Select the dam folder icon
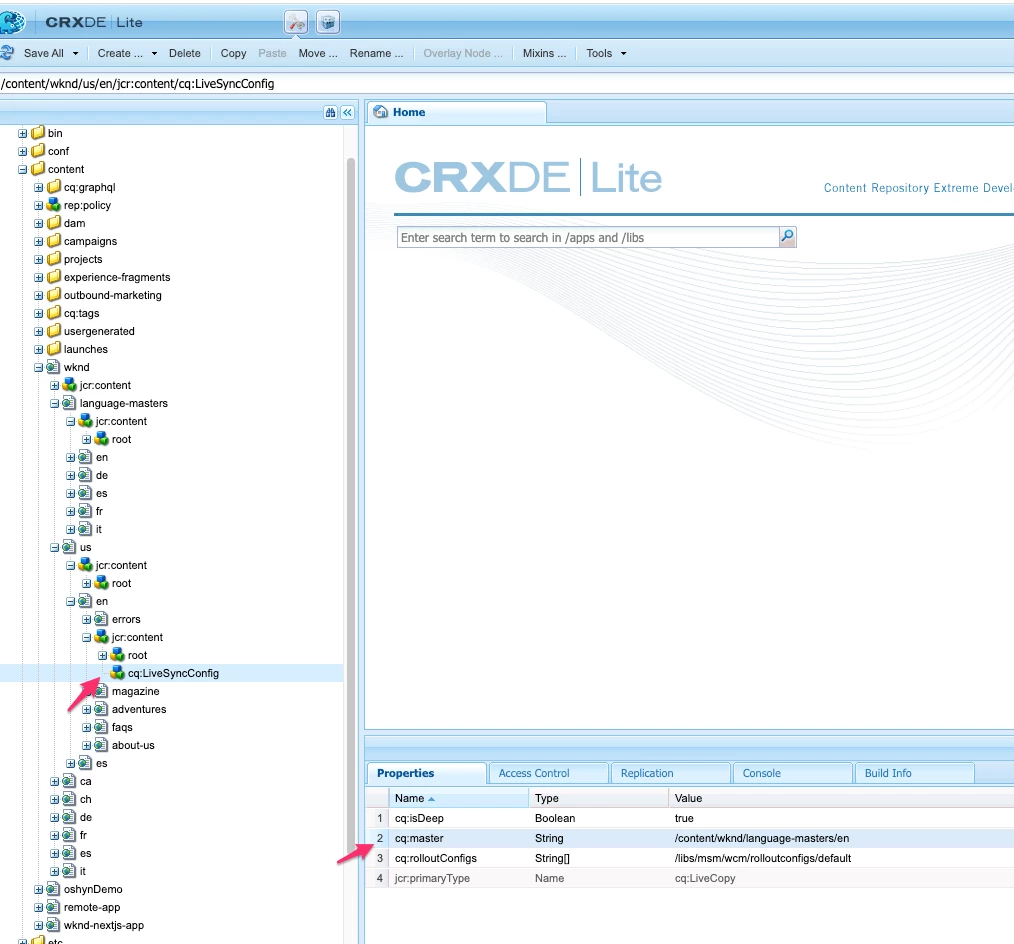 pos(54,223)
